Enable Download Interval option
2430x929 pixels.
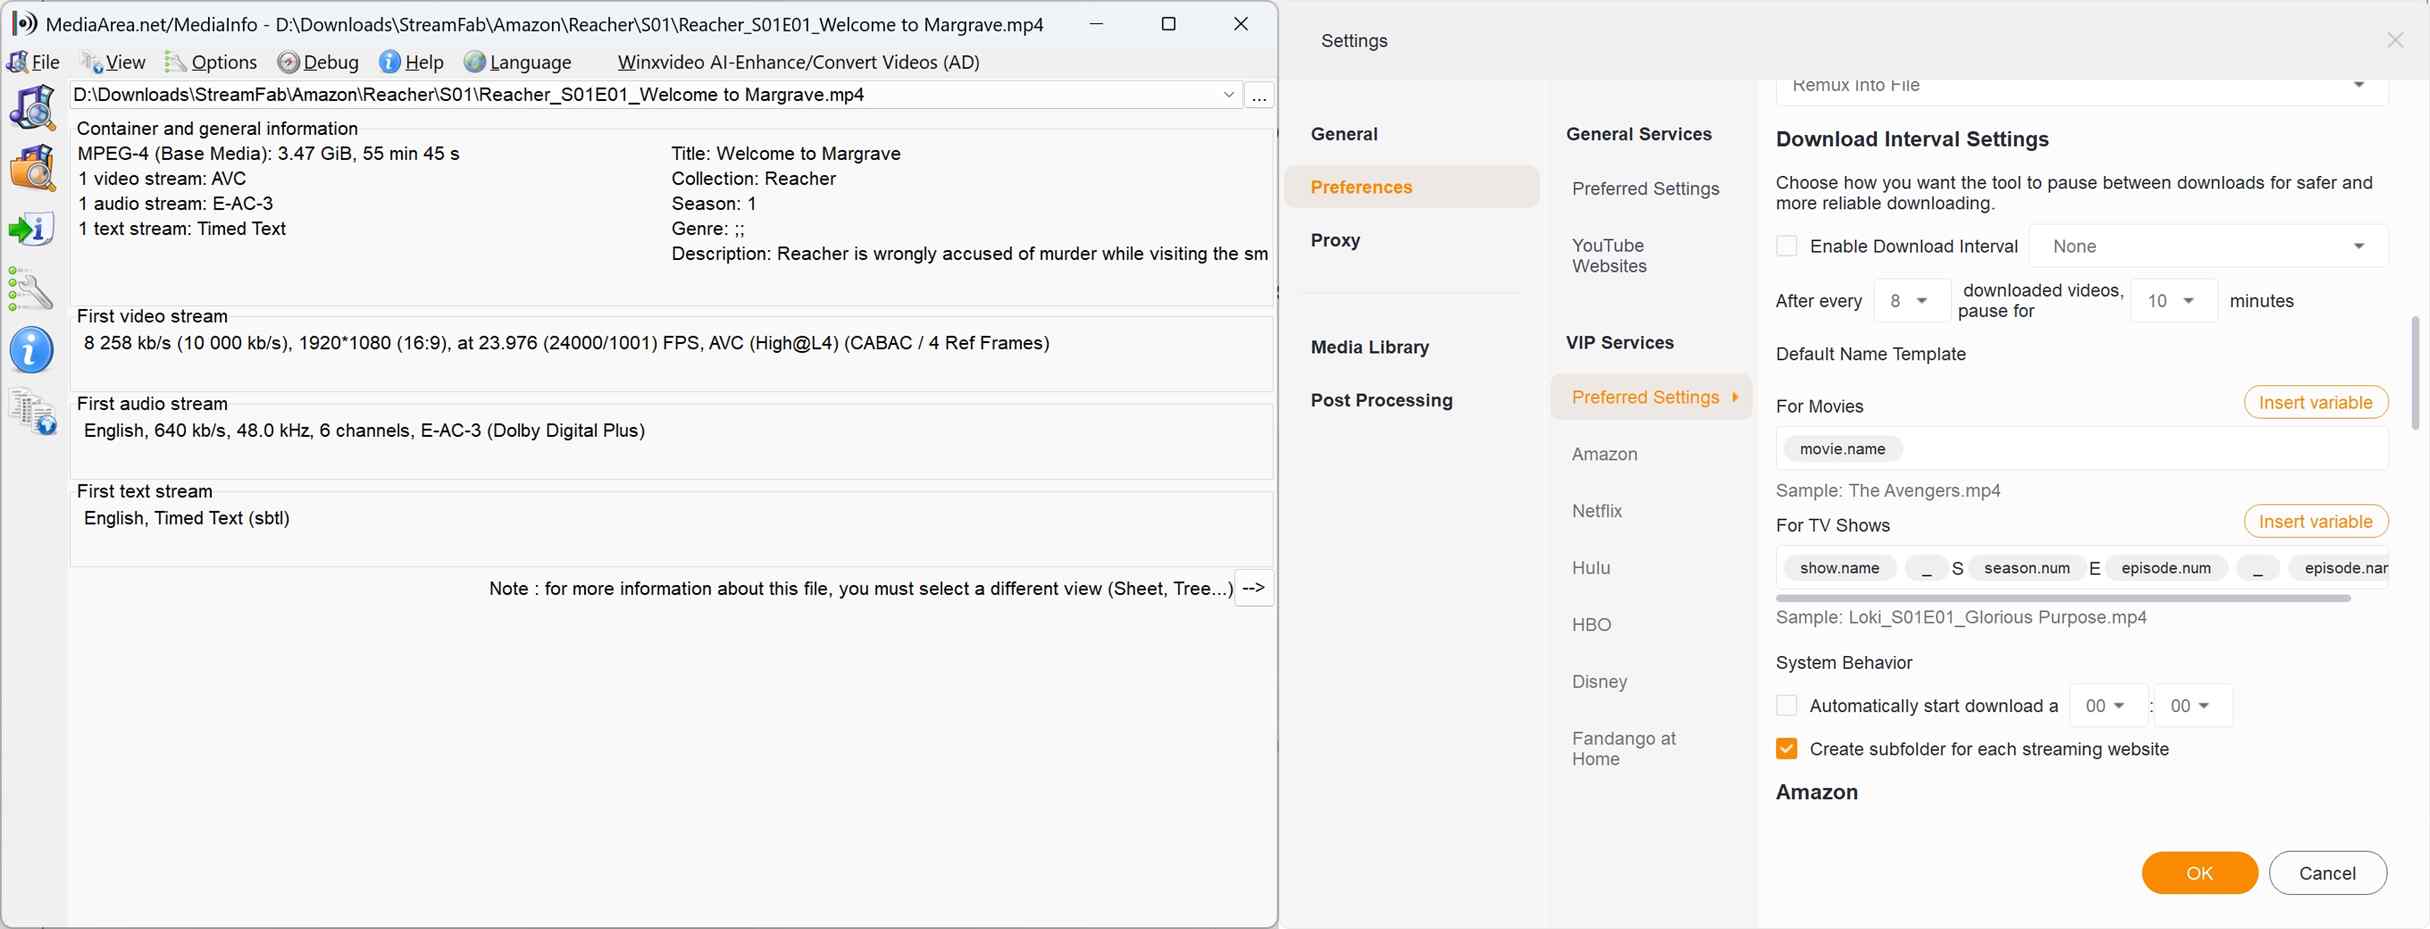[1787, 245]
